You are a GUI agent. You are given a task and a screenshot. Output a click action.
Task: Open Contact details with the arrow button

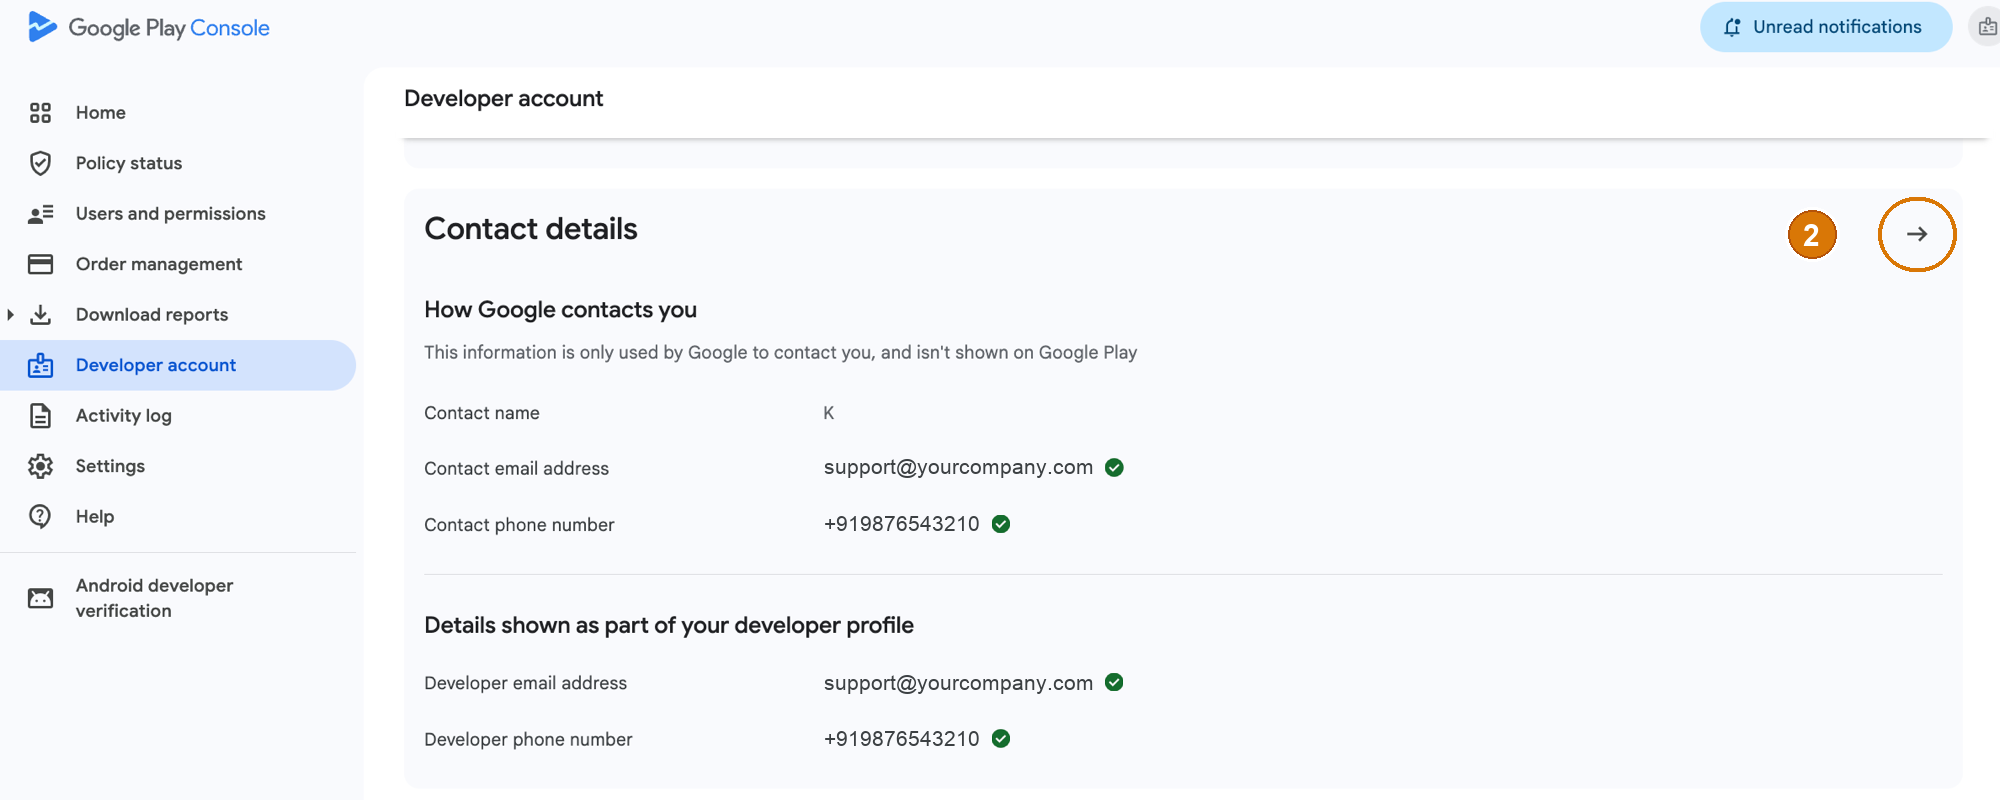pos(1916,234)
